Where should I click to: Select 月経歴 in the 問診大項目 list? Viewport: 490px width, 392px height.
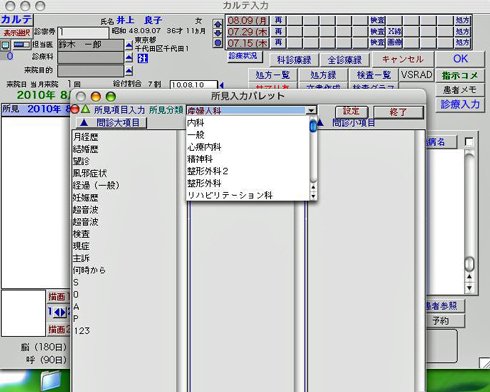85,137
